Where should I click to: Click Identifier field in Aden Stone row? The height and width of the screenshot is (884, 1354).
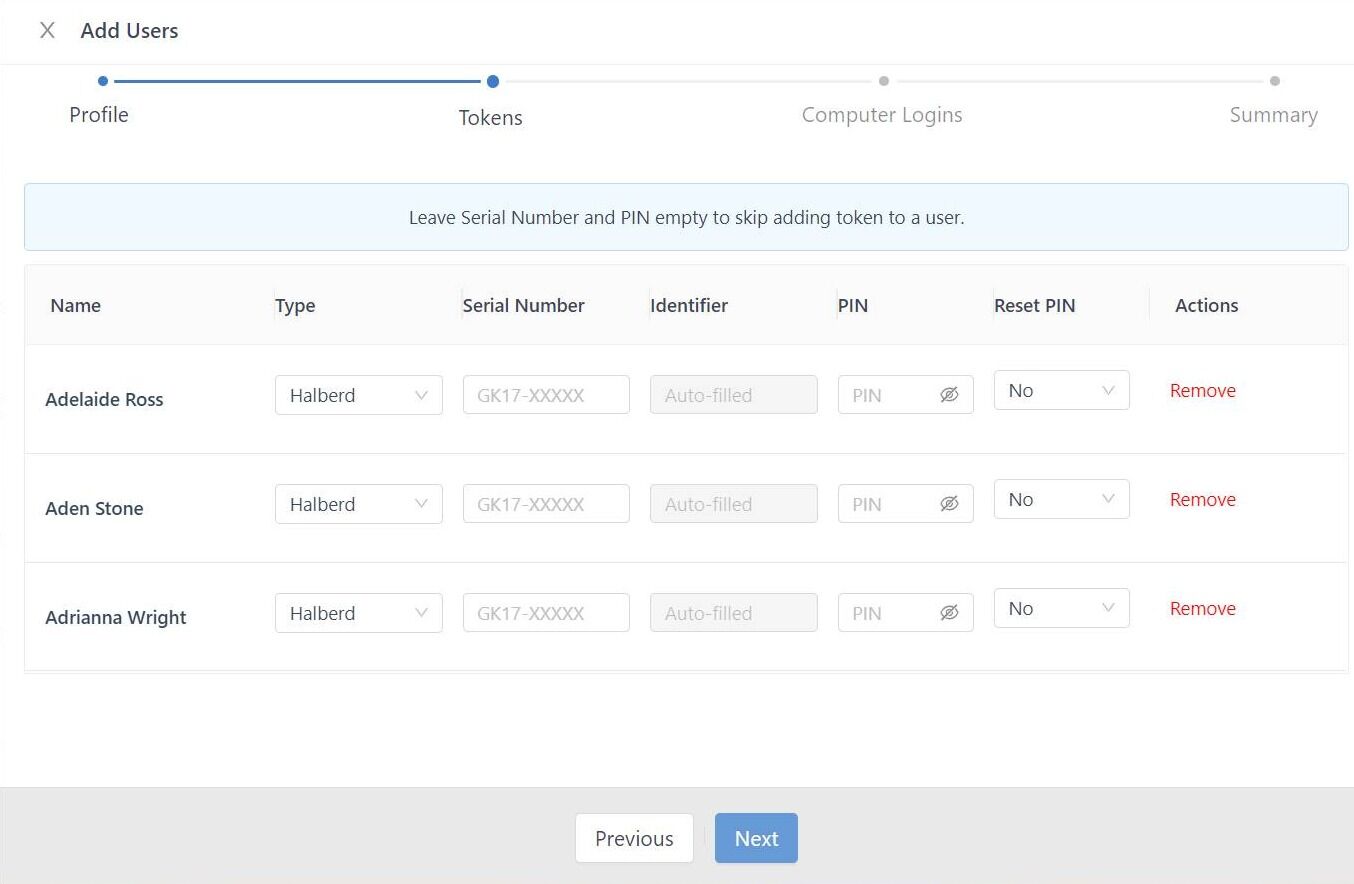tap(734, 504)
